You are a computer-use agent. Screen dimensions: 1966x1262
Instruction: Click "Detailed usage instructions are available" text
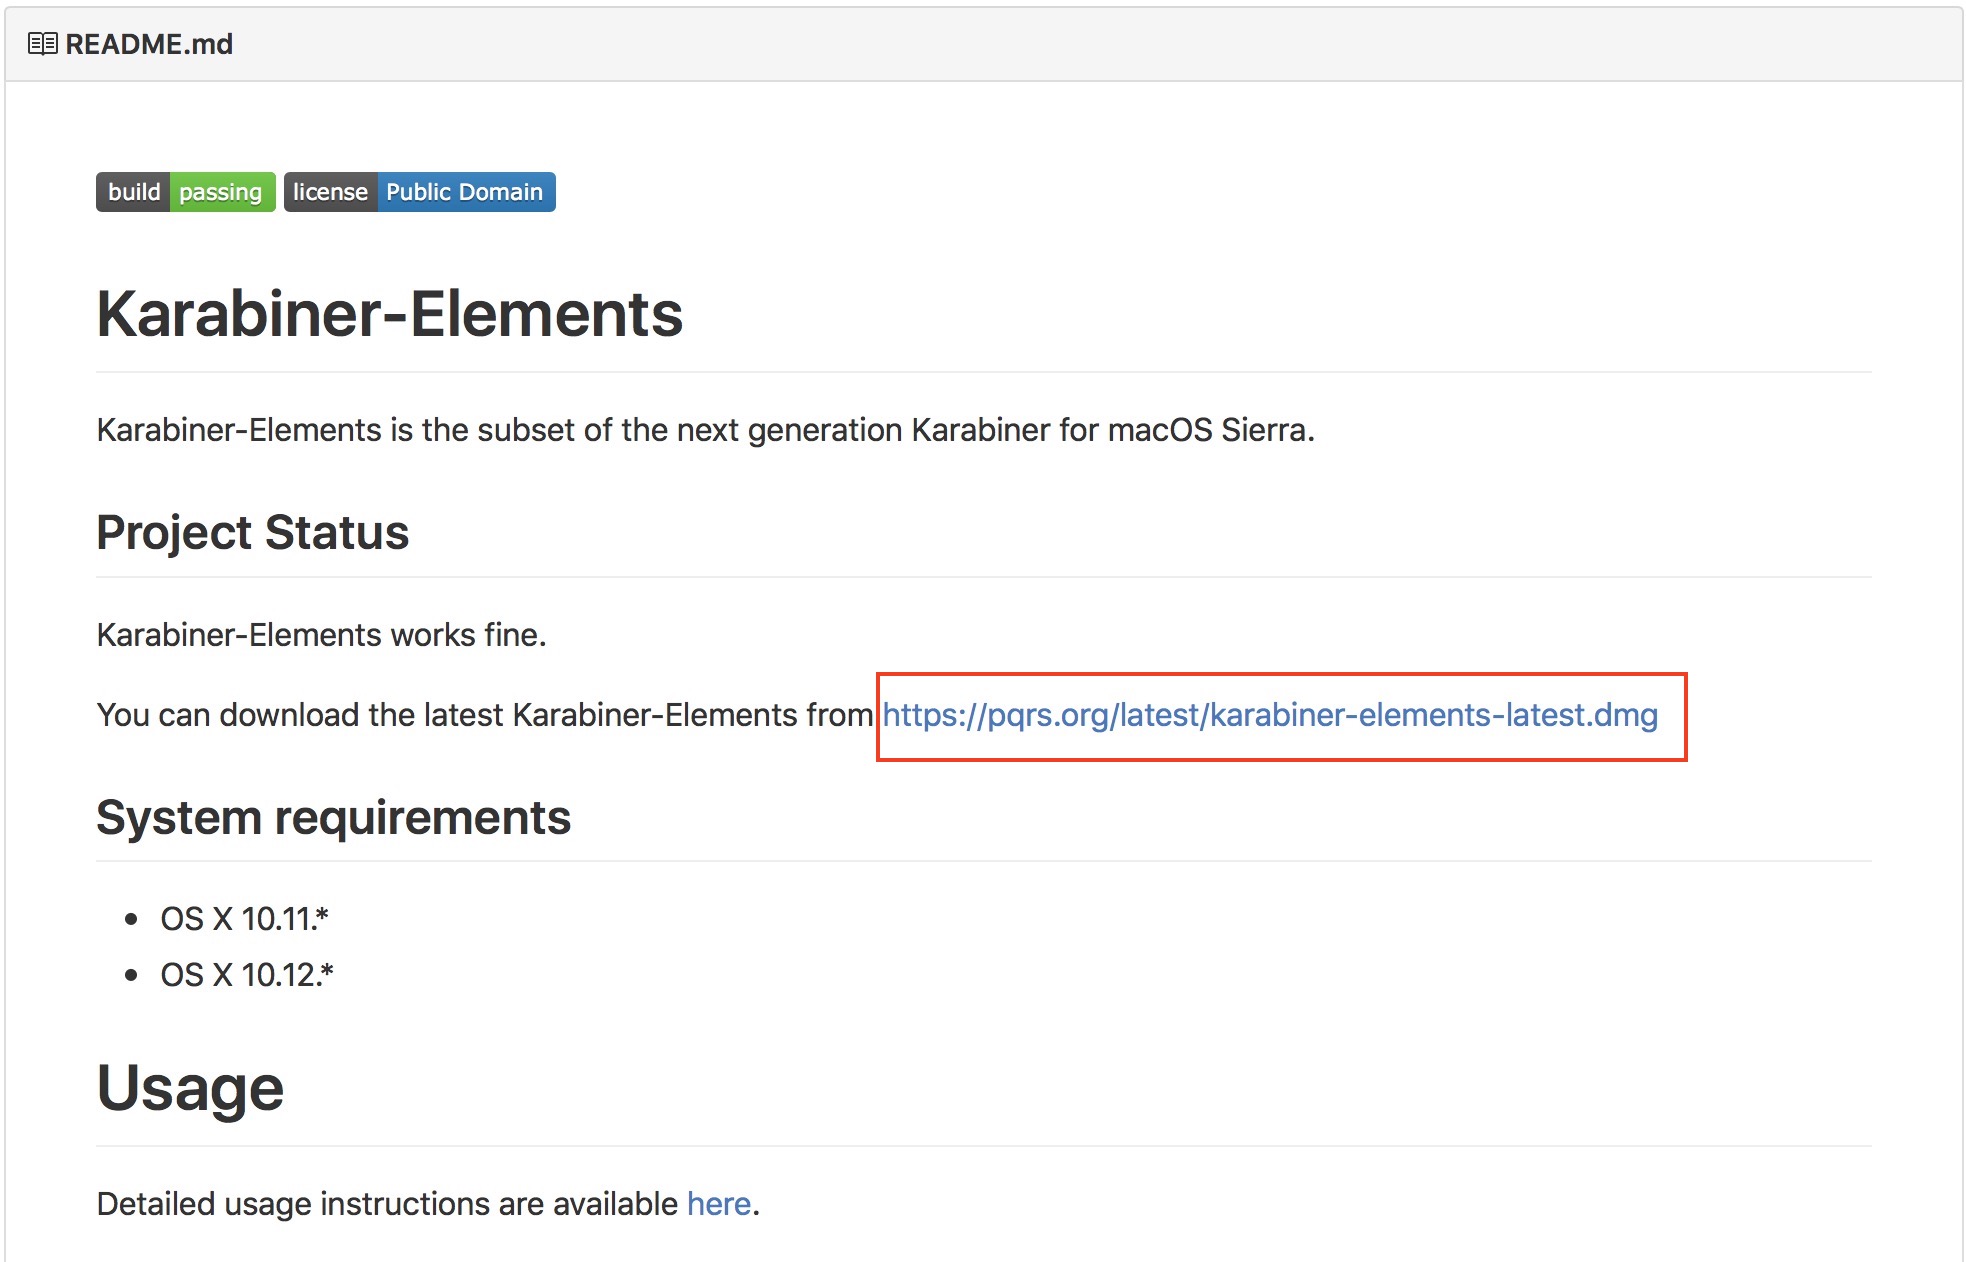click(x=387, y=1204)
